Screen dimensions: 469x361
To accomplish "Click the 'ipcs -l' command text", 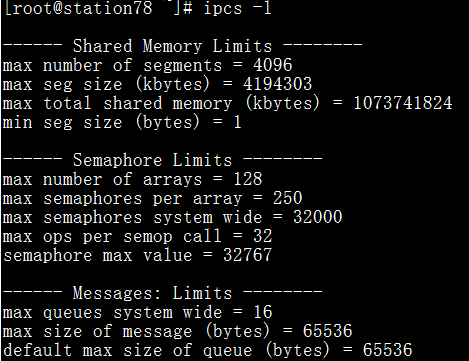I will point(238,8).
